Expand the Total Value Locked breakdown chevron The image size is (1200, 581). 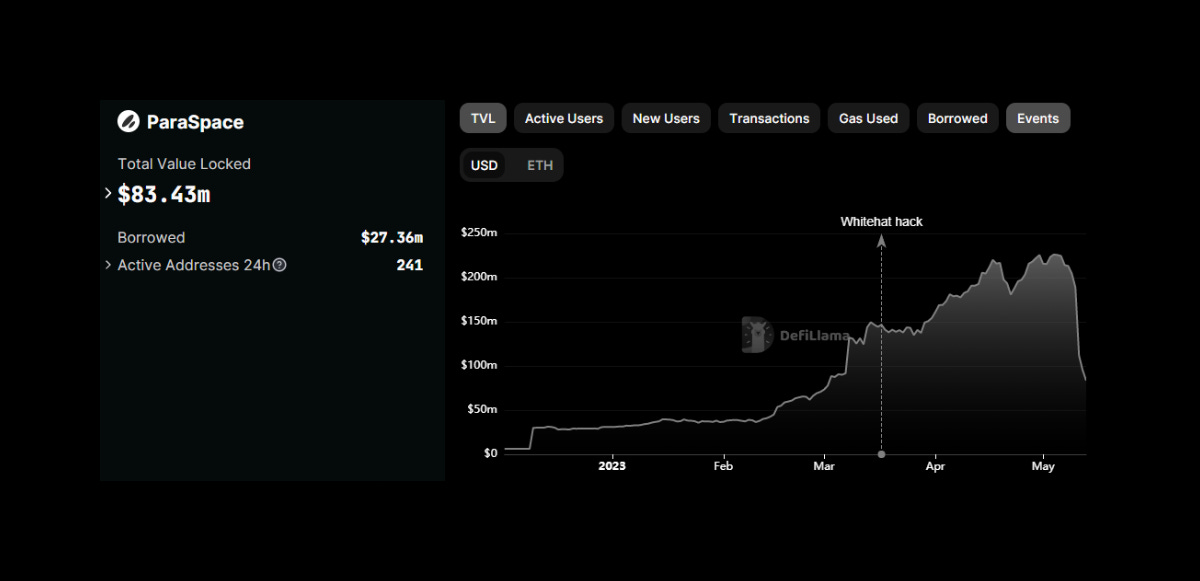pyautogui.click(x=108, y=193)
